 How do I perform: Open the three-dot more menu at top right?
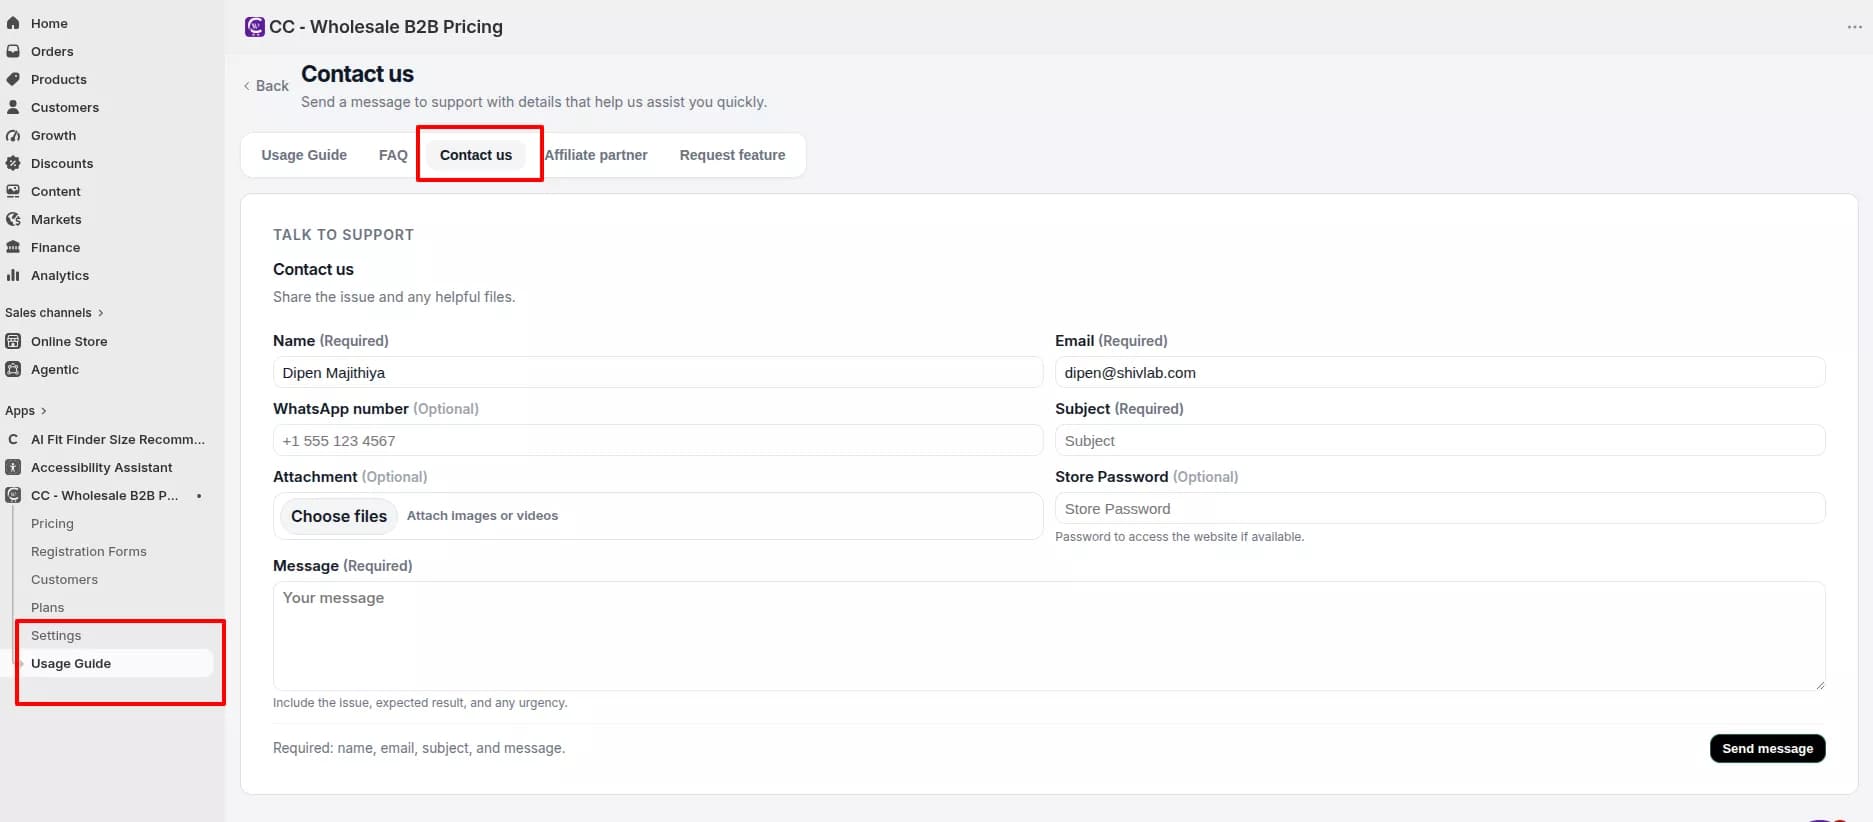pos(1854,27)
